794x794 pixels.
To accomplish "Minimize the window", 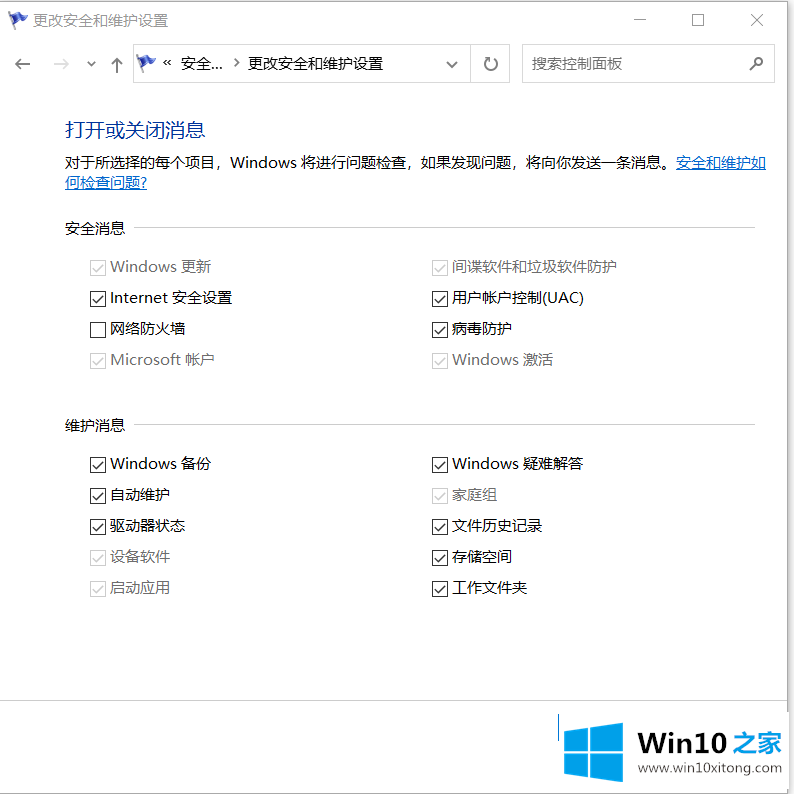I will pyautogui.click(x=640, y=20).
